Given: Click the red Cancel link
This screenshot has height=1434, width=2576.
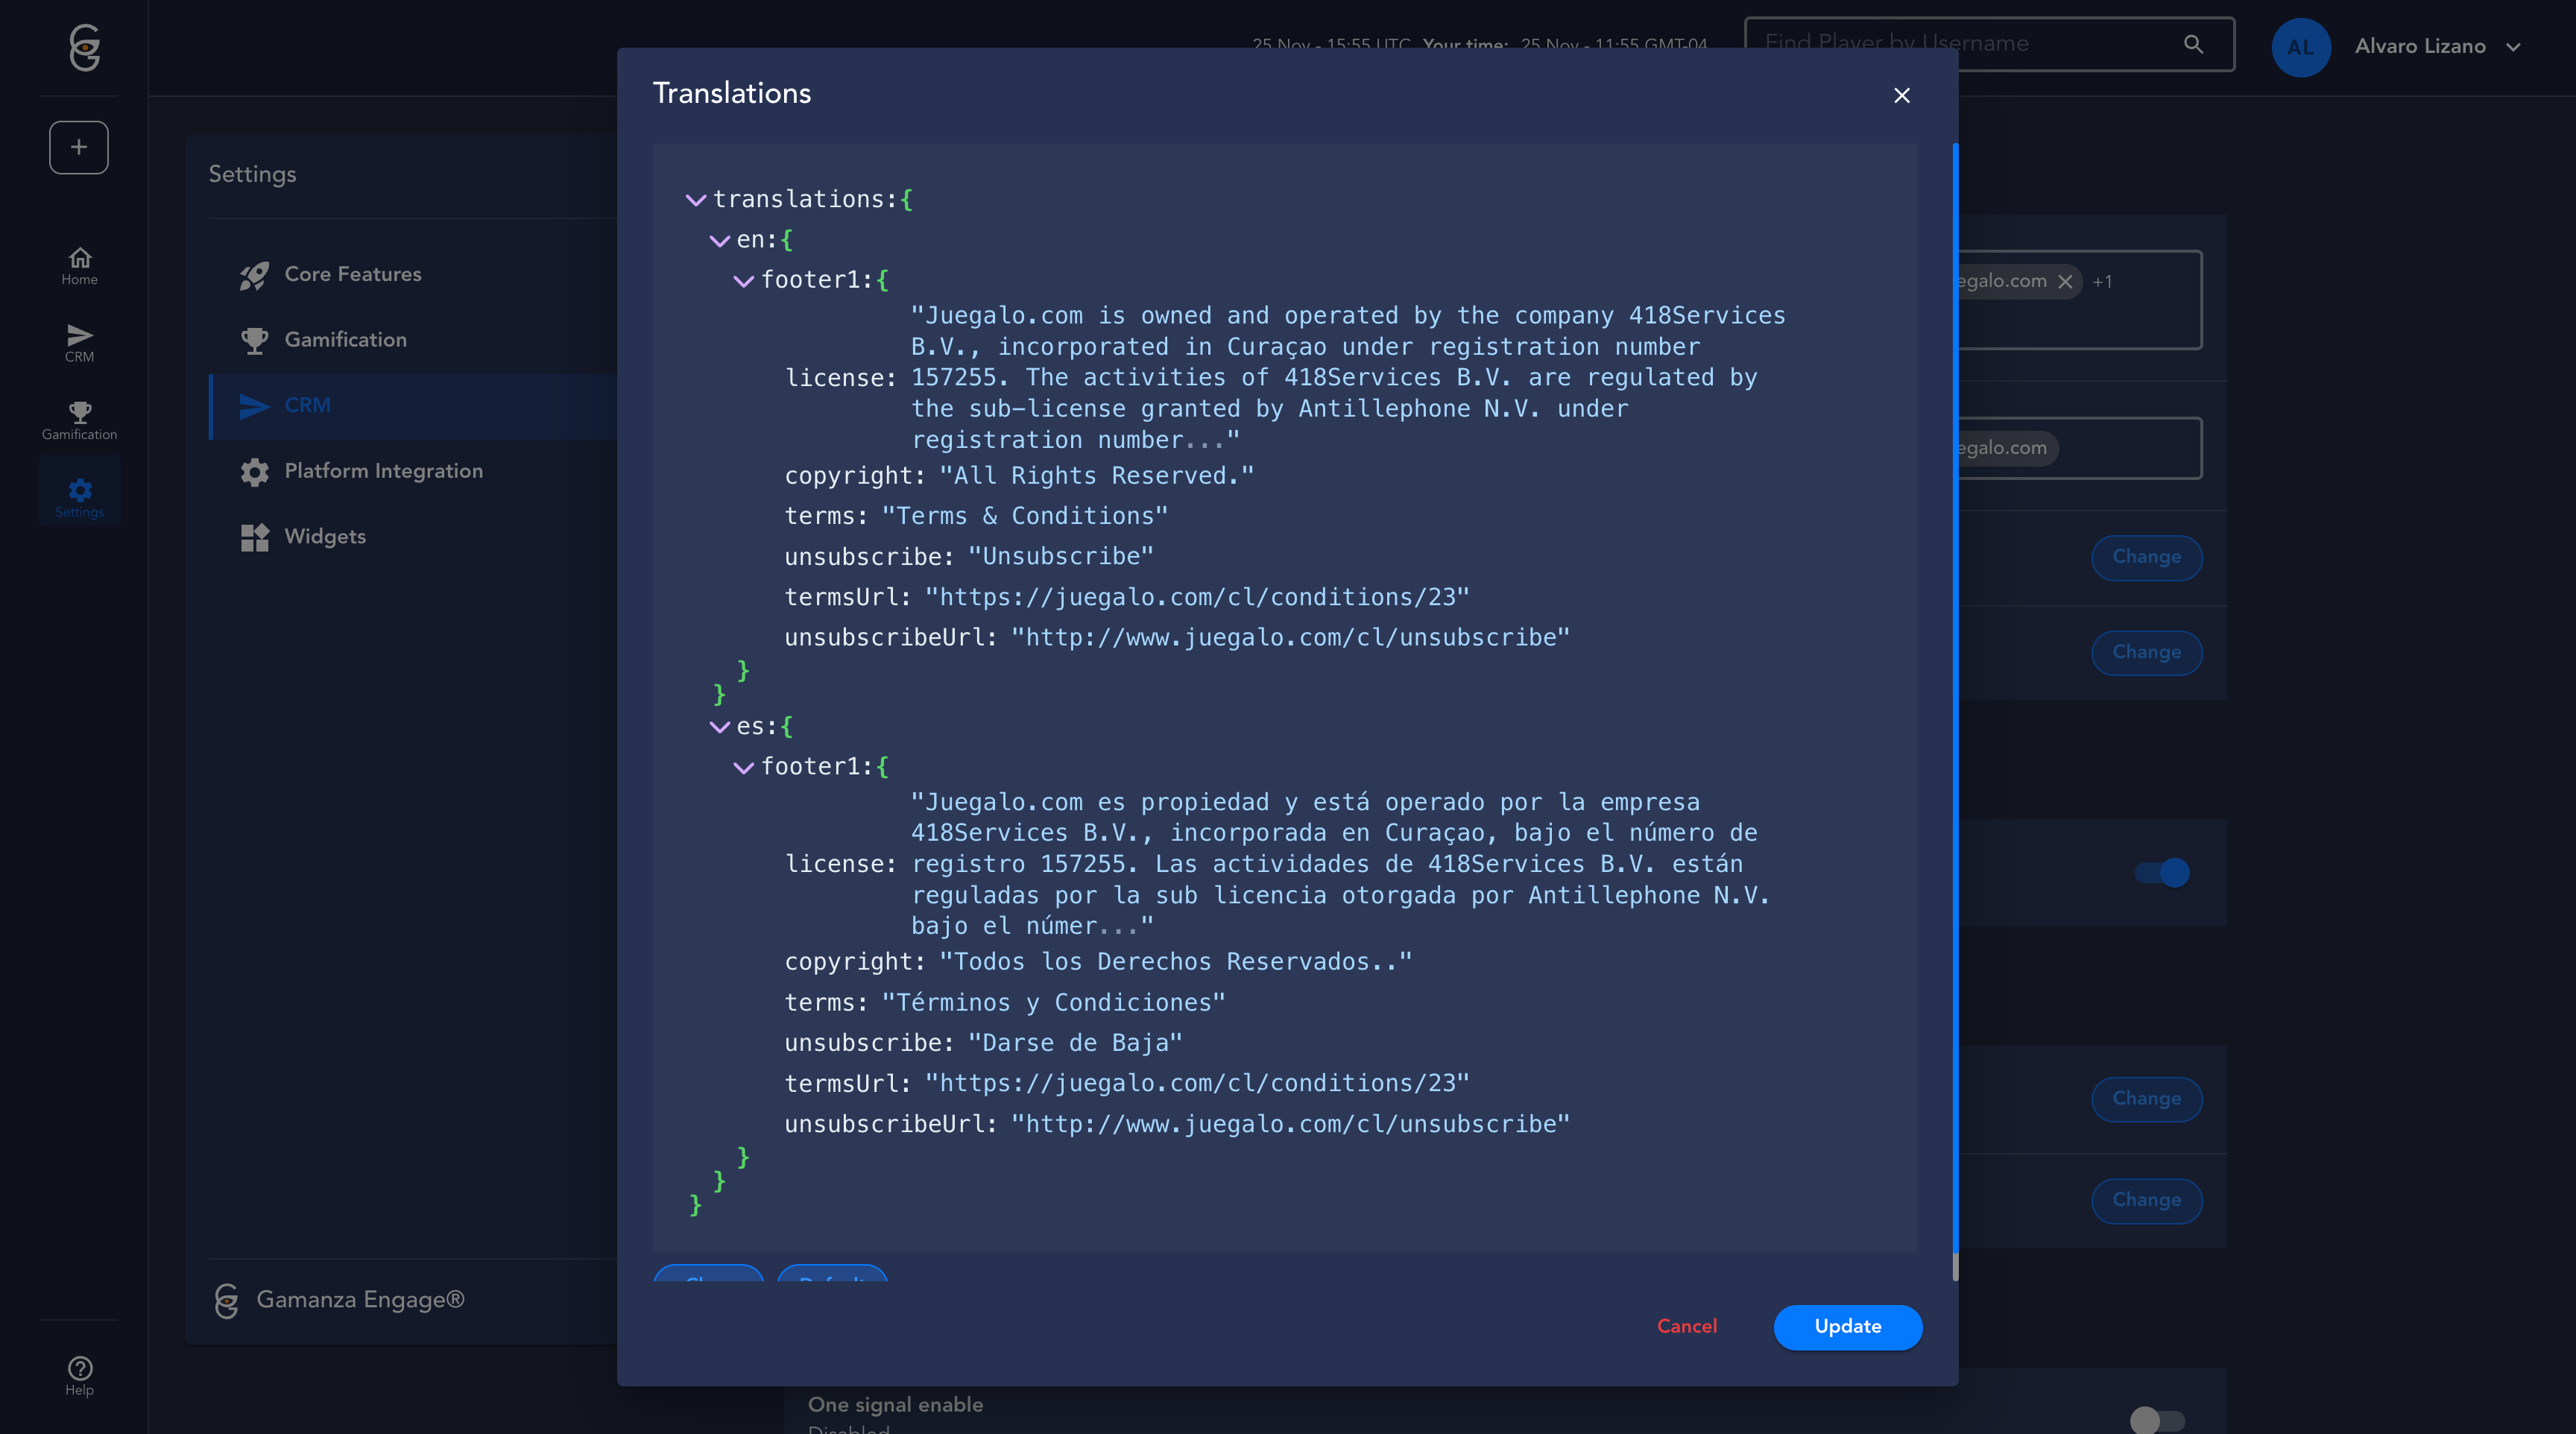Looking at the screenshot, I should pyautogui.click(x=1686, y=1326).
